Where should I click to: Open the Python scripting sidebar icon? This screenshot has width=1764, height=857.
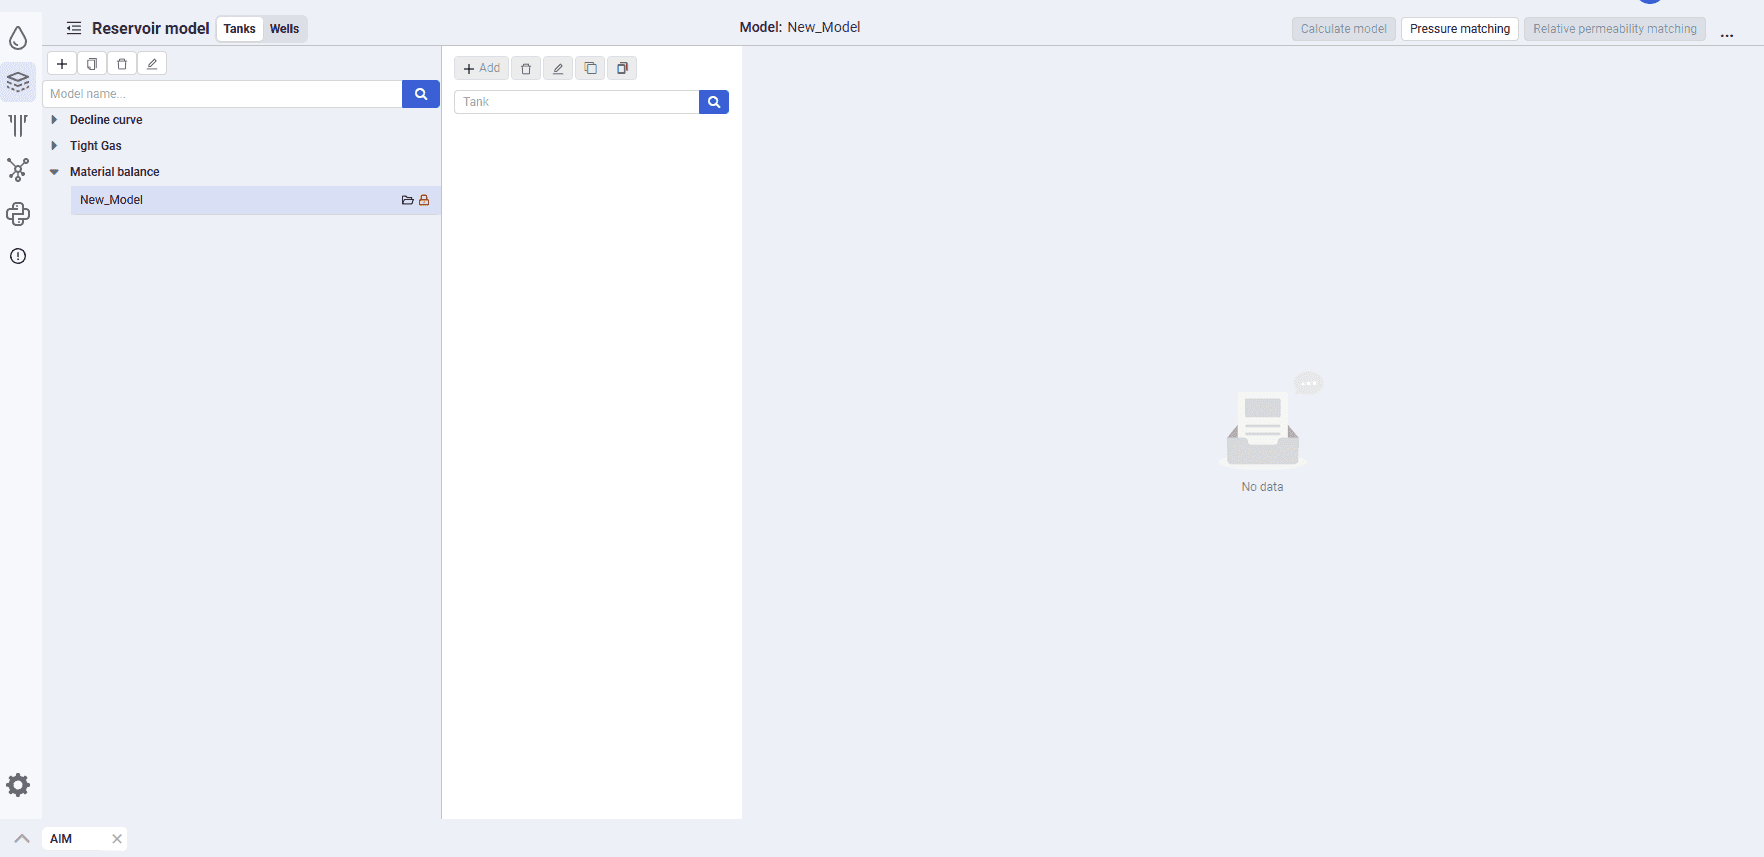click(x=18, y=213)
